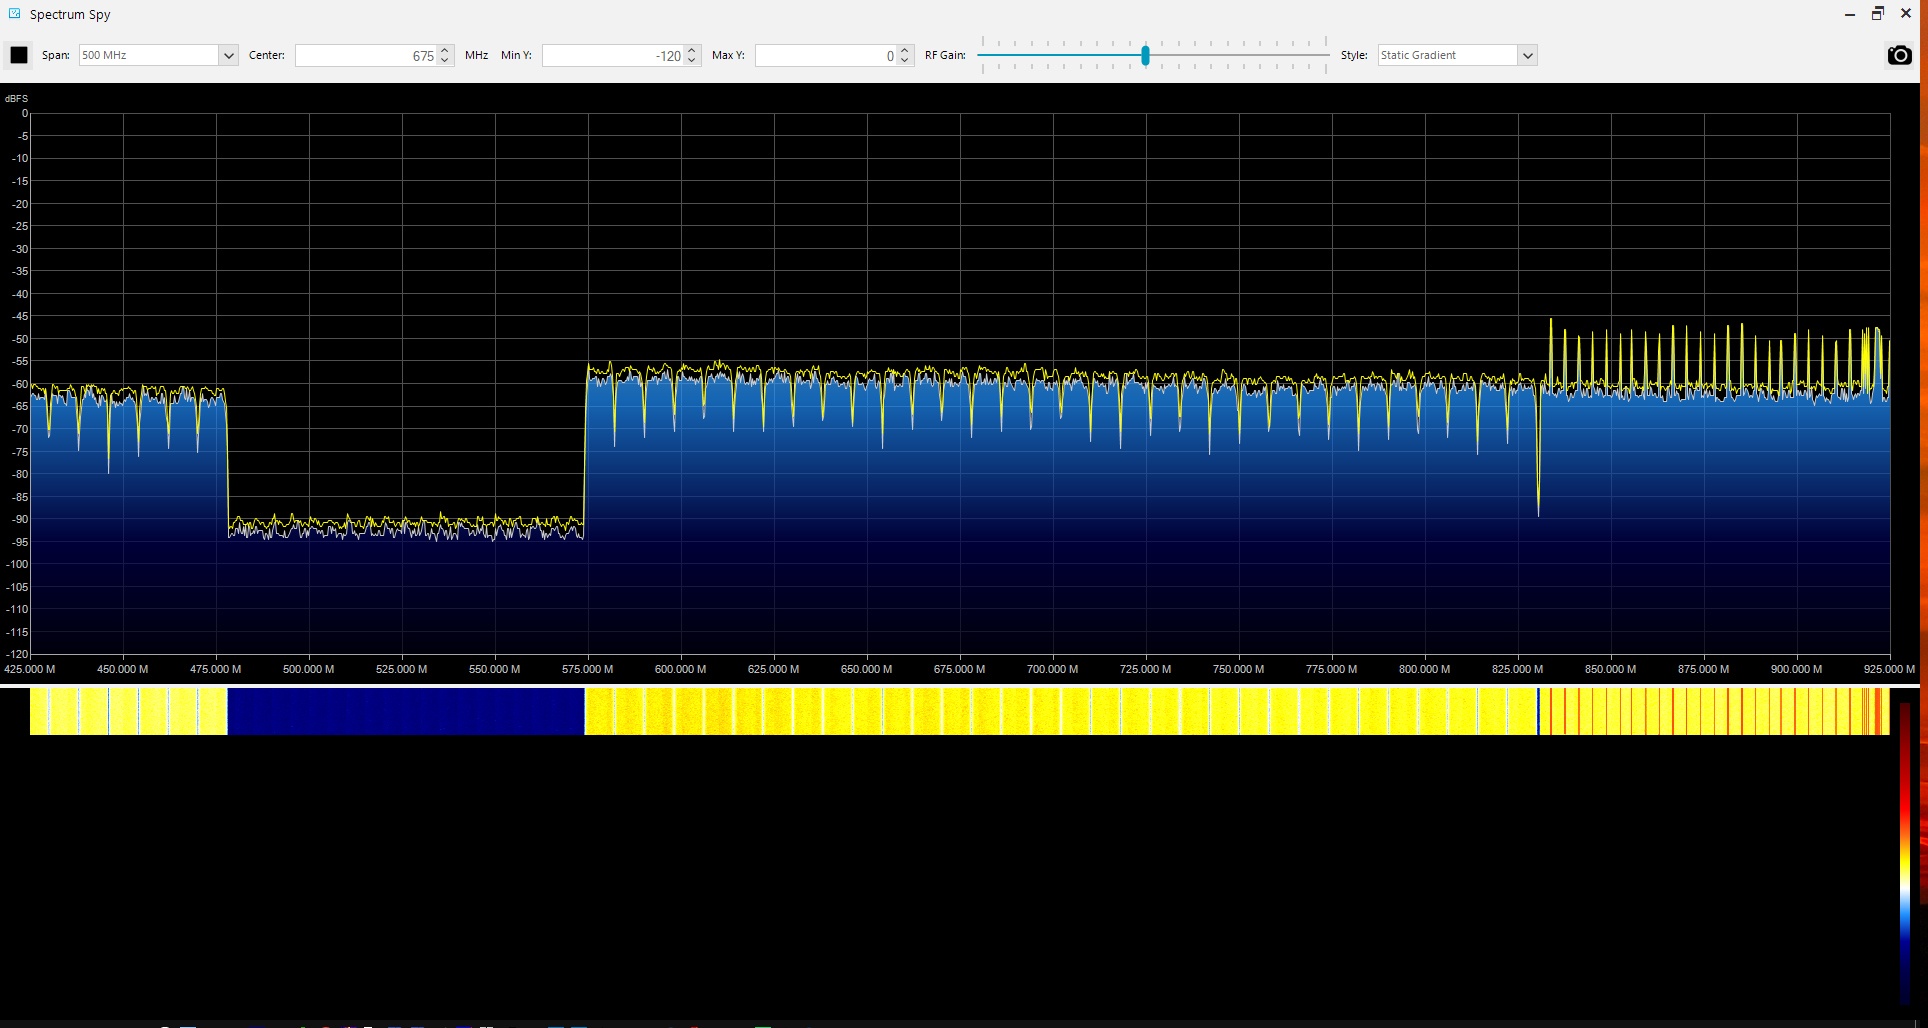The height and width of the screenshot is (1028, 1928).
Task: Increase Center frequency with up arrow
Action: click(x=445, y=50)
